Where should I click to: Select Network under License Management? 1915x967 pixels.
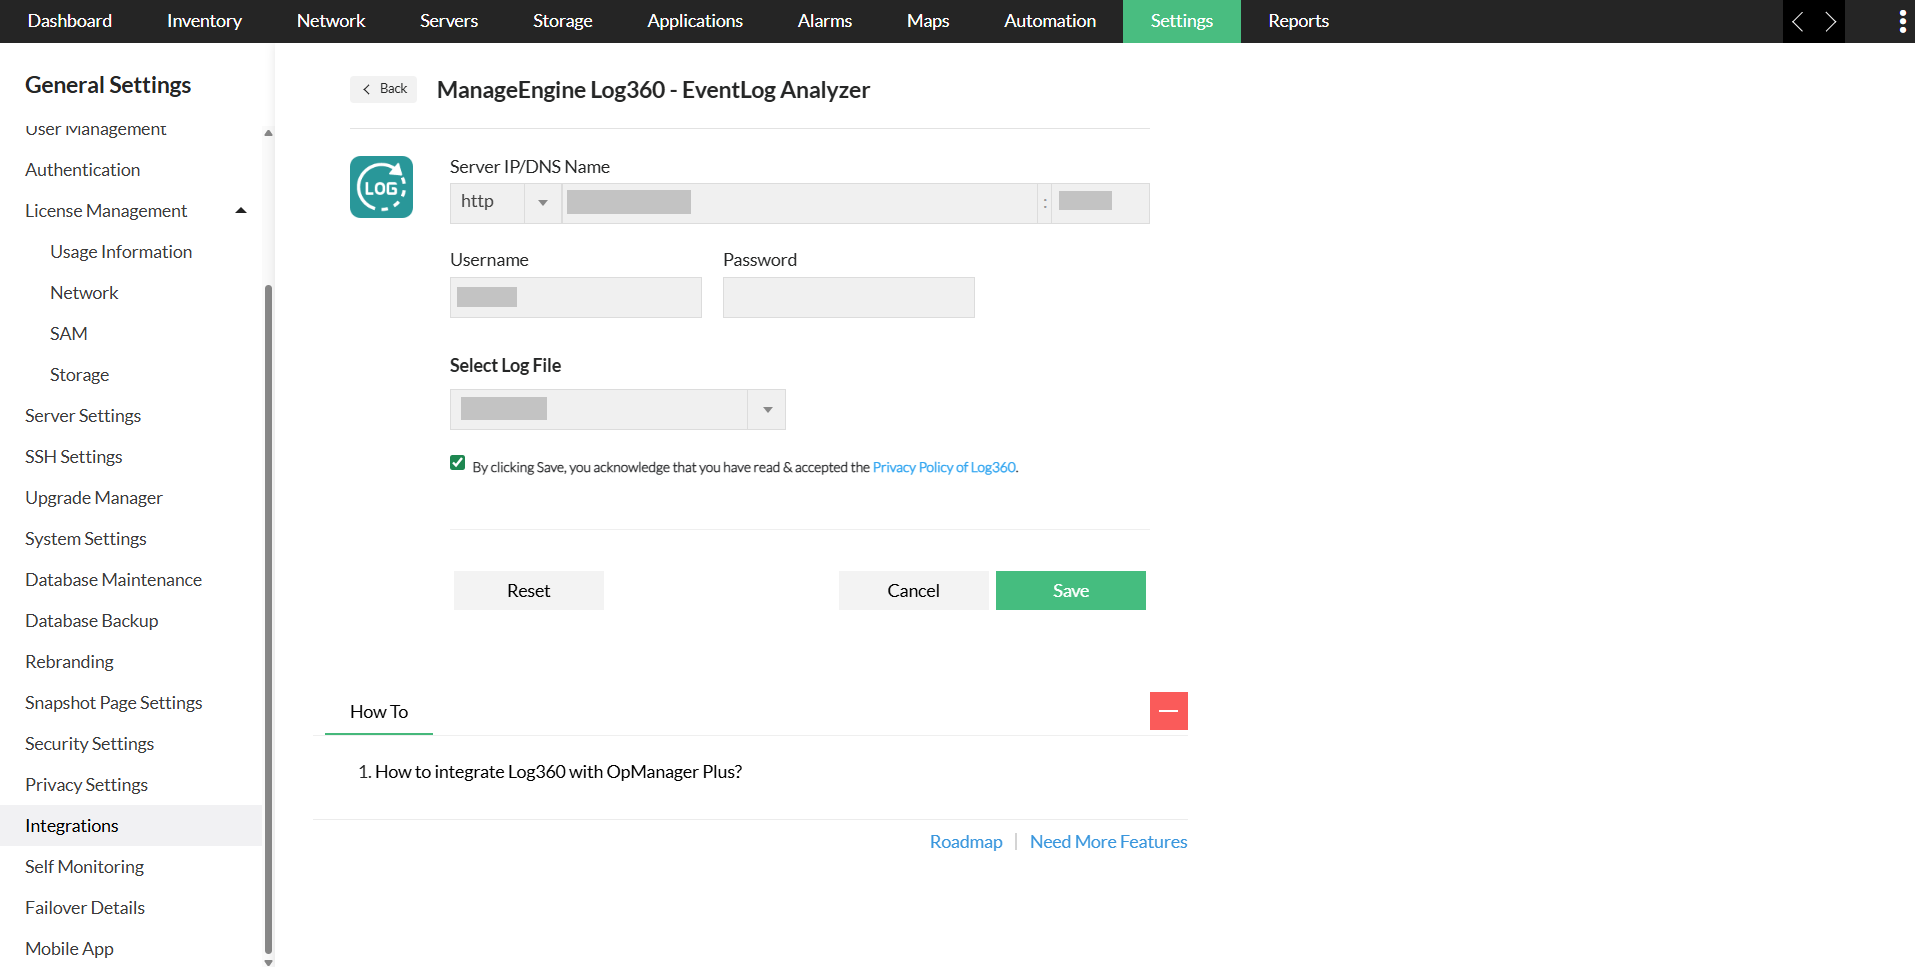(84, 293)
